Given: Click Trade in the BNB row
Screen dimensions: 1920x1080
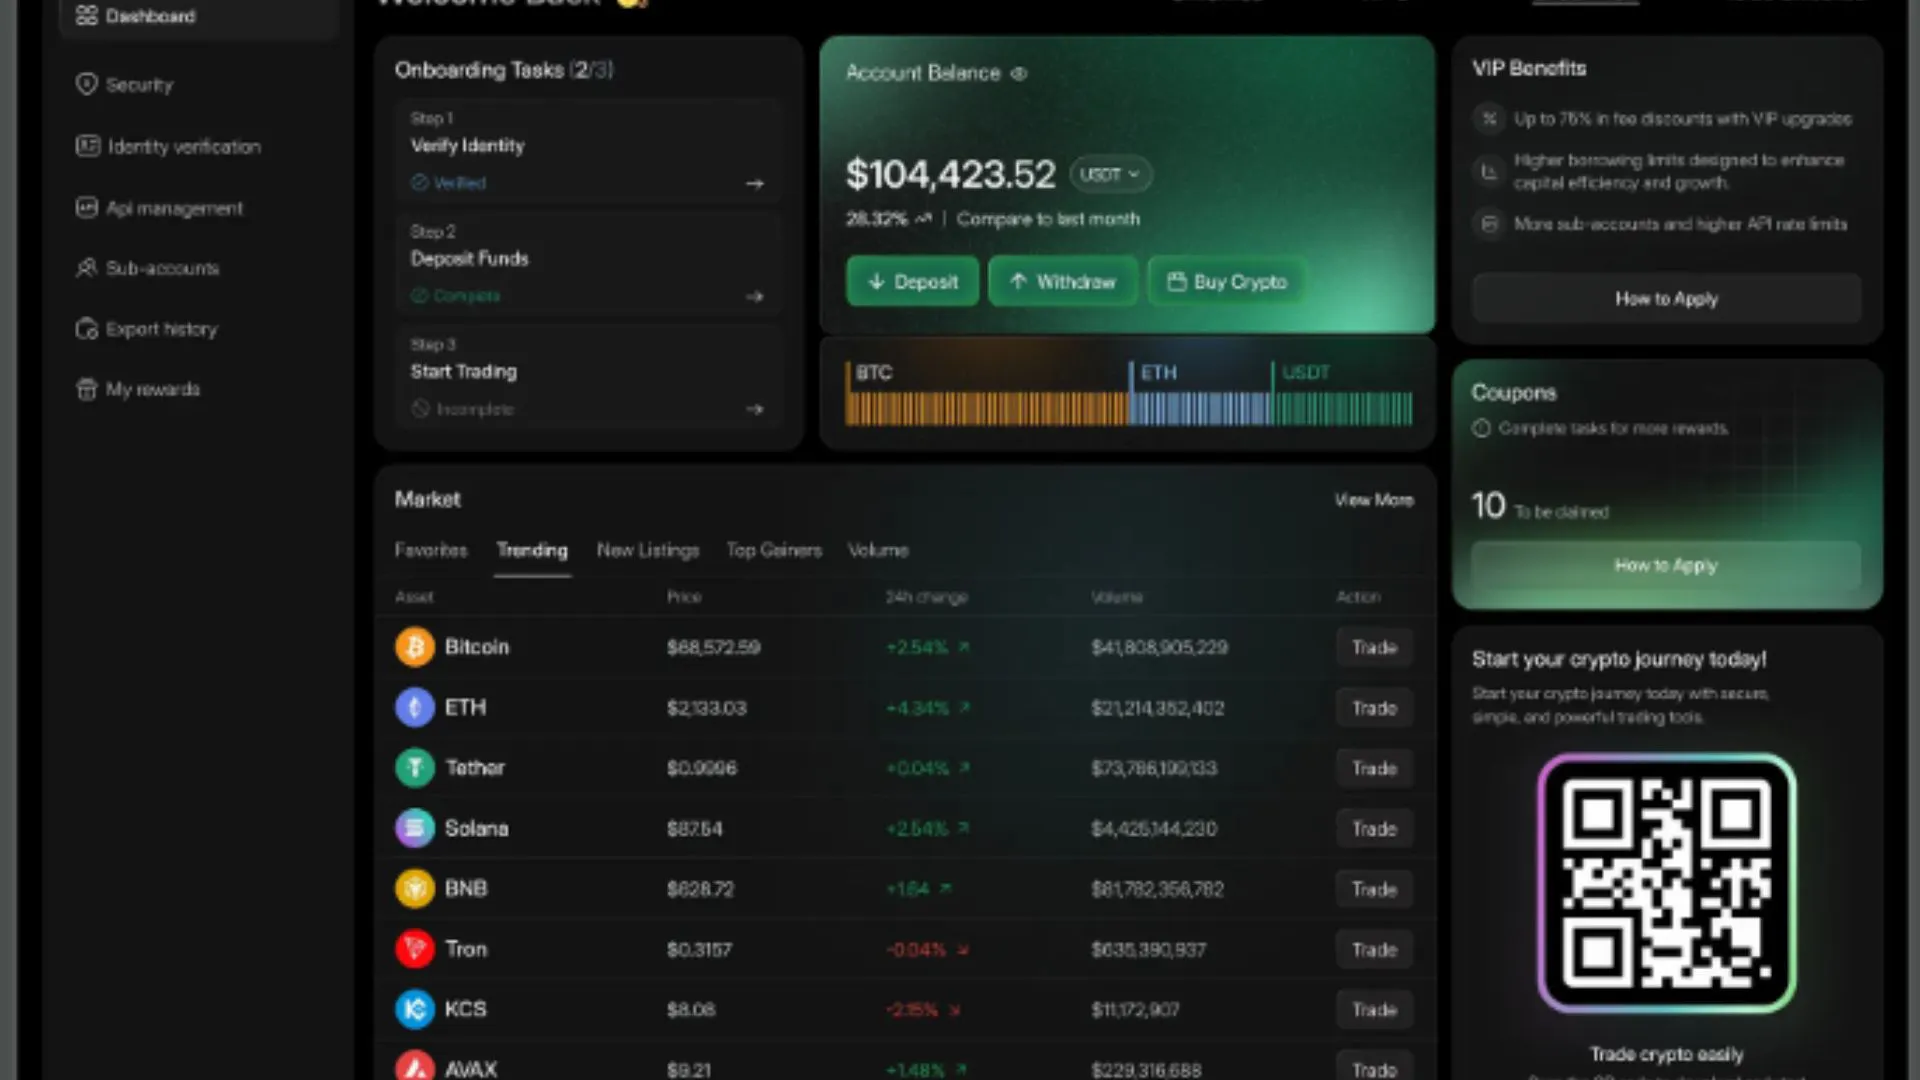Looking at the screenshot, I should [x=1374, y=889].
